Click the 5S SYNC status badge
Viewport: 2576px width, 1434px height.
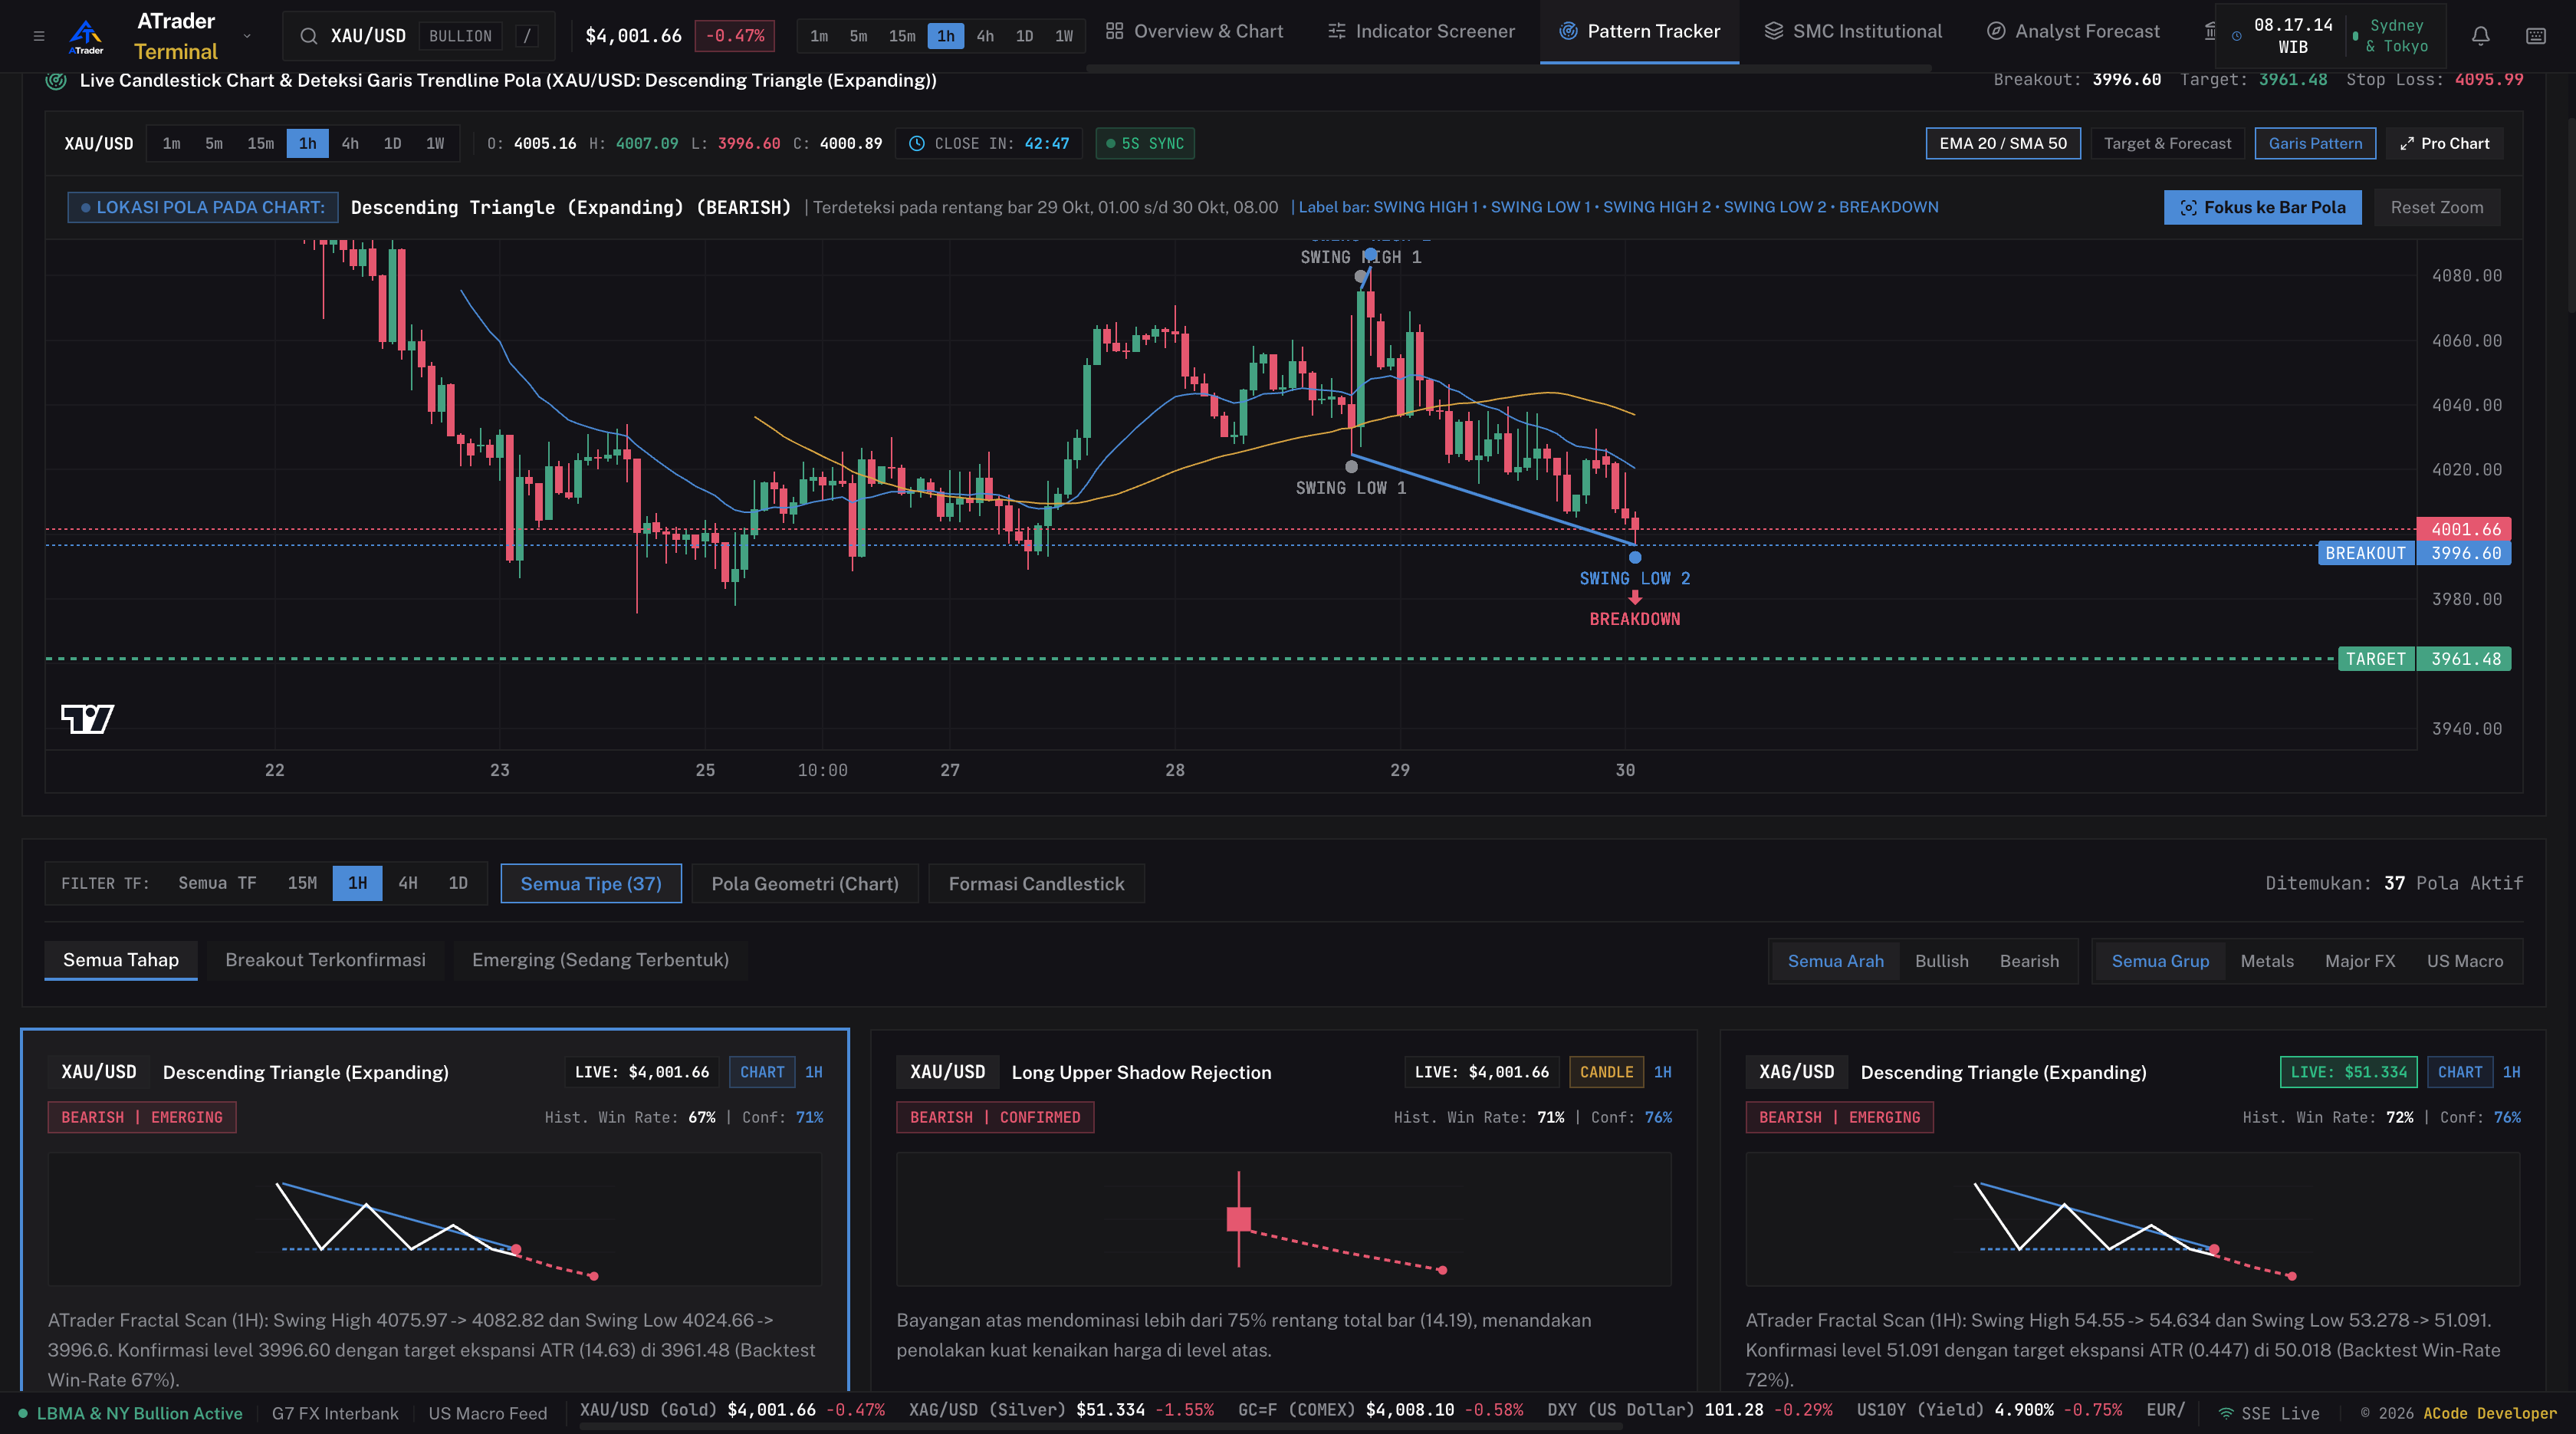[x=1145, y=143]
